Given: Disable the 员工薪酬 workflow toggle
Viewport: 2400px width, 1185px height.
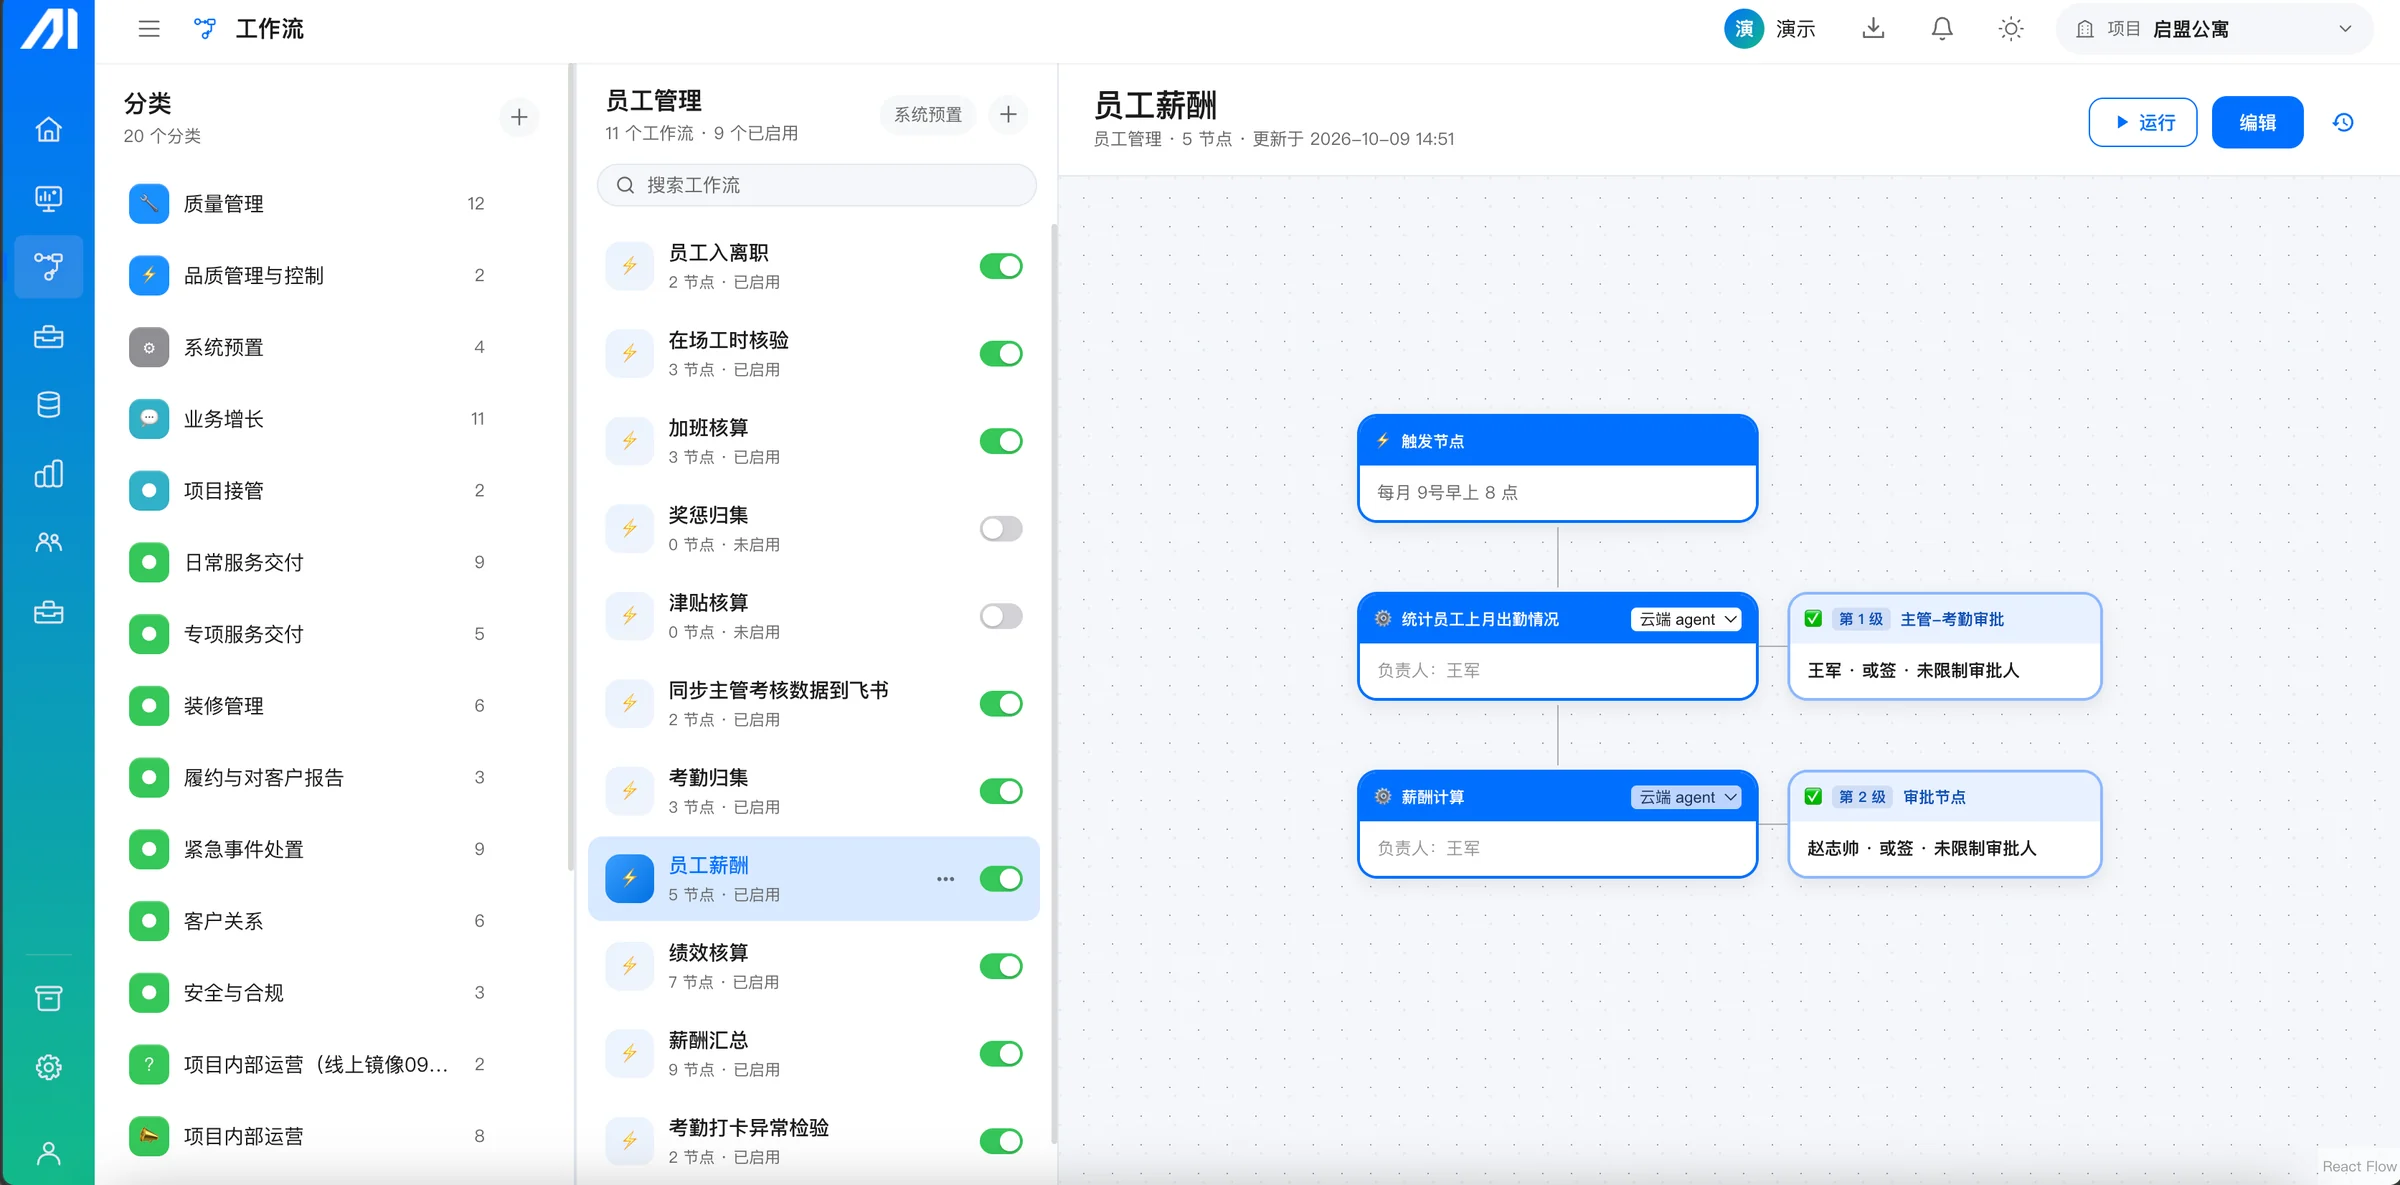Looking at the screenshot, I should pos(1001,879).
